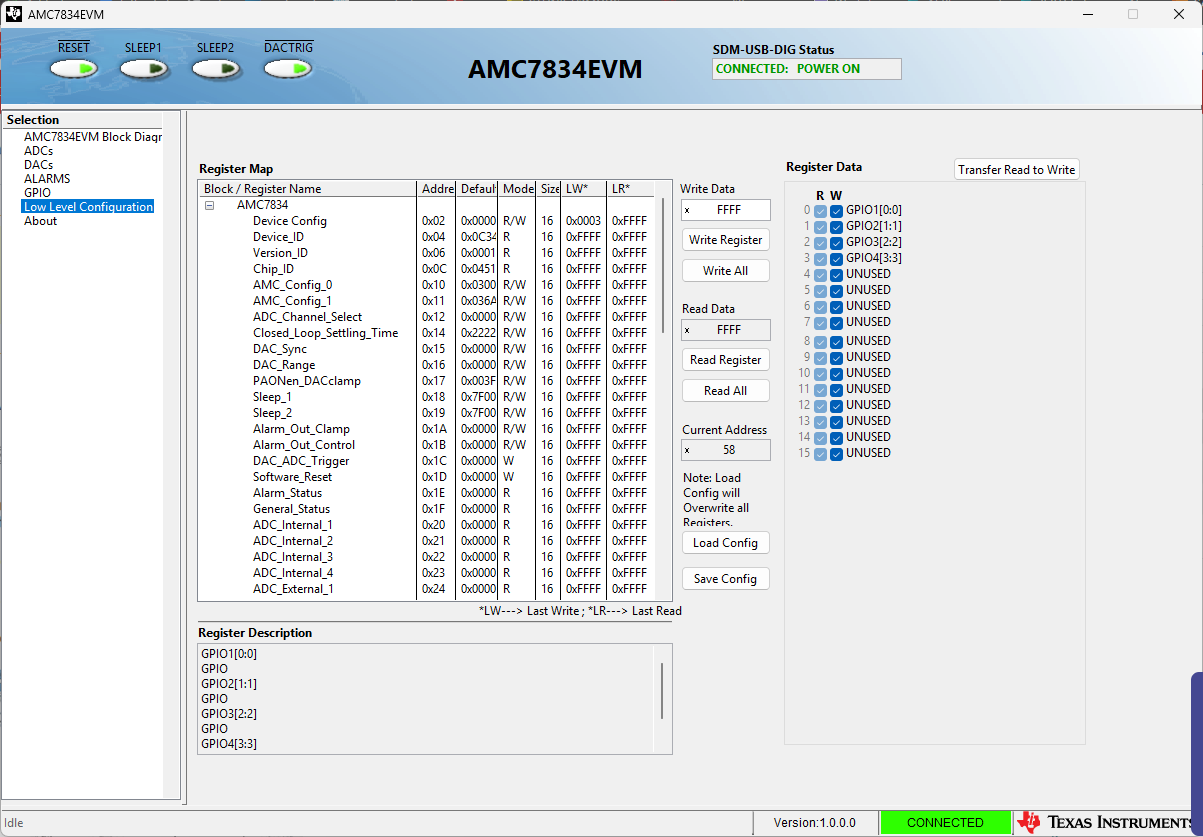Click the Save Config button

726,579
